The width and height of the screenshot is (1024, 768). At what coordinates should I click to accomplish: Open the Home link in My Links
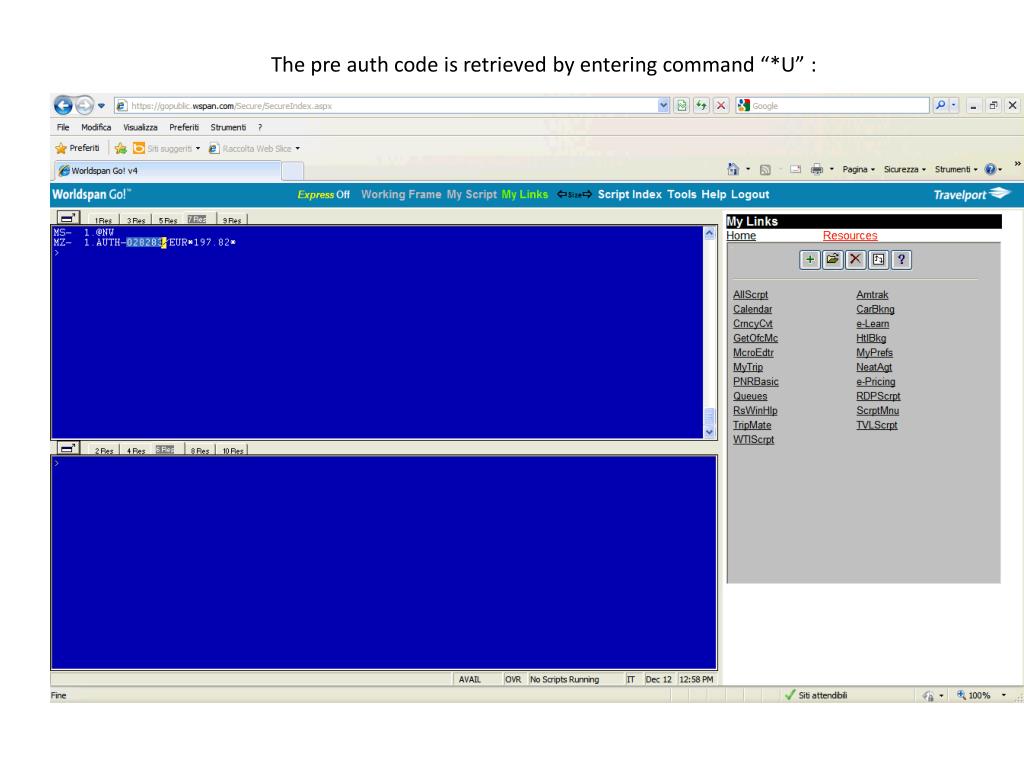(741, 236)
